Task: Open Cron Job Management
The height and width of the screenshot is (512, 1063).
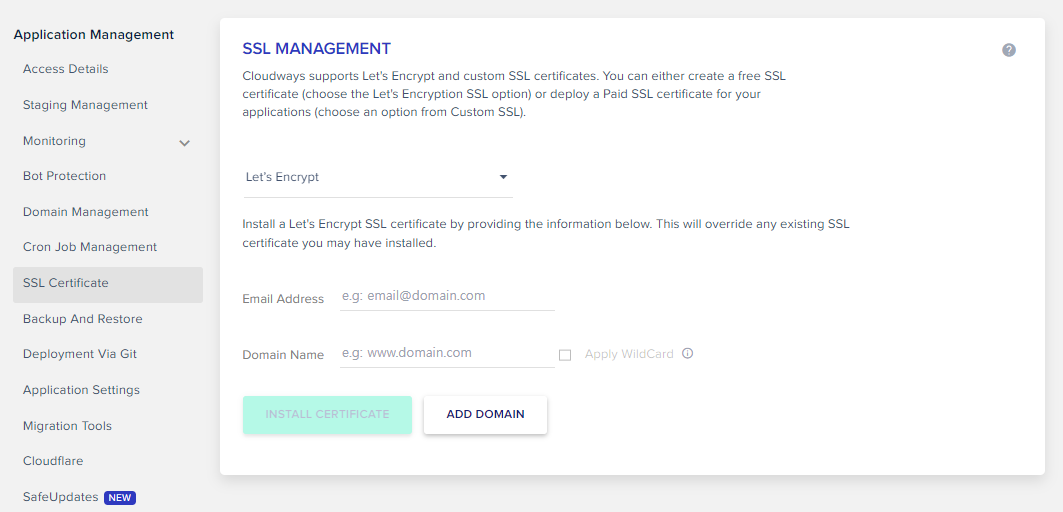Action: [90, 248]
